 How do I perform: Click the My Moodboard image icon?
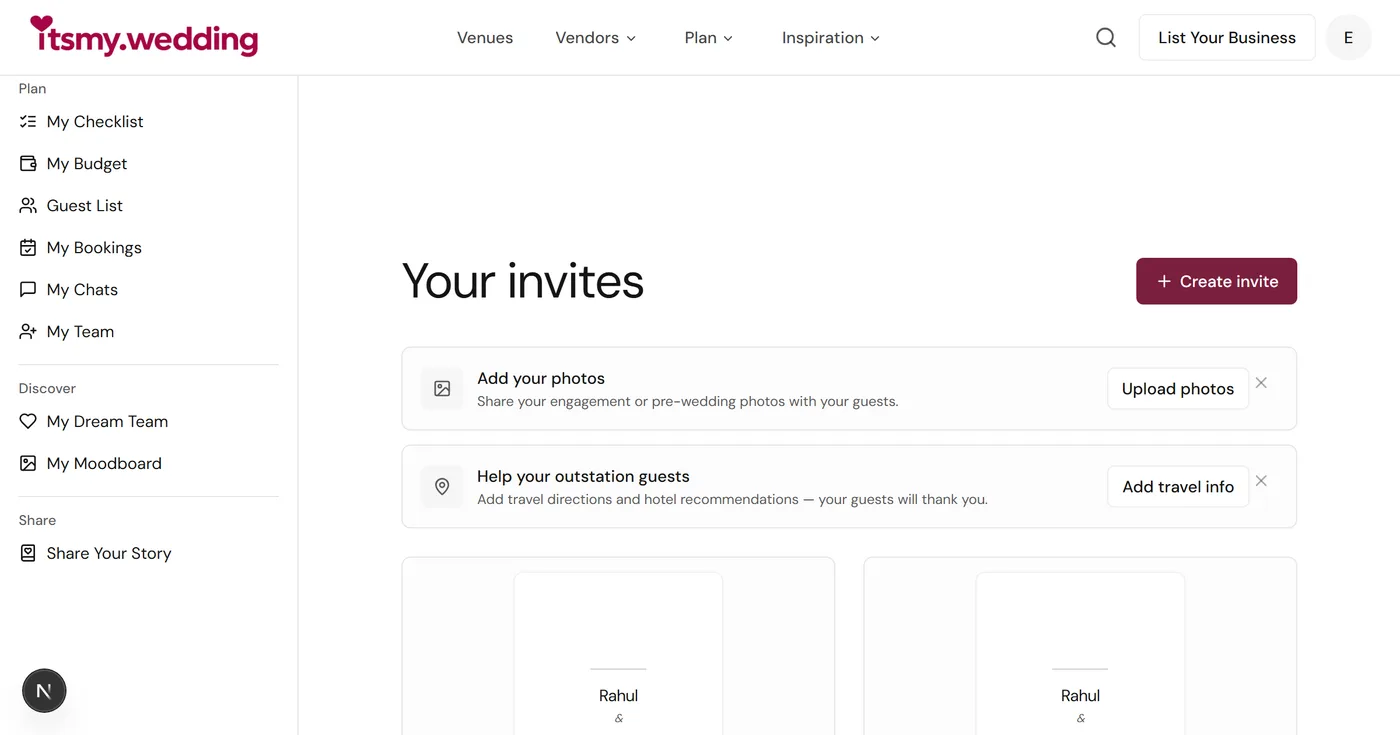click(28, 464)
